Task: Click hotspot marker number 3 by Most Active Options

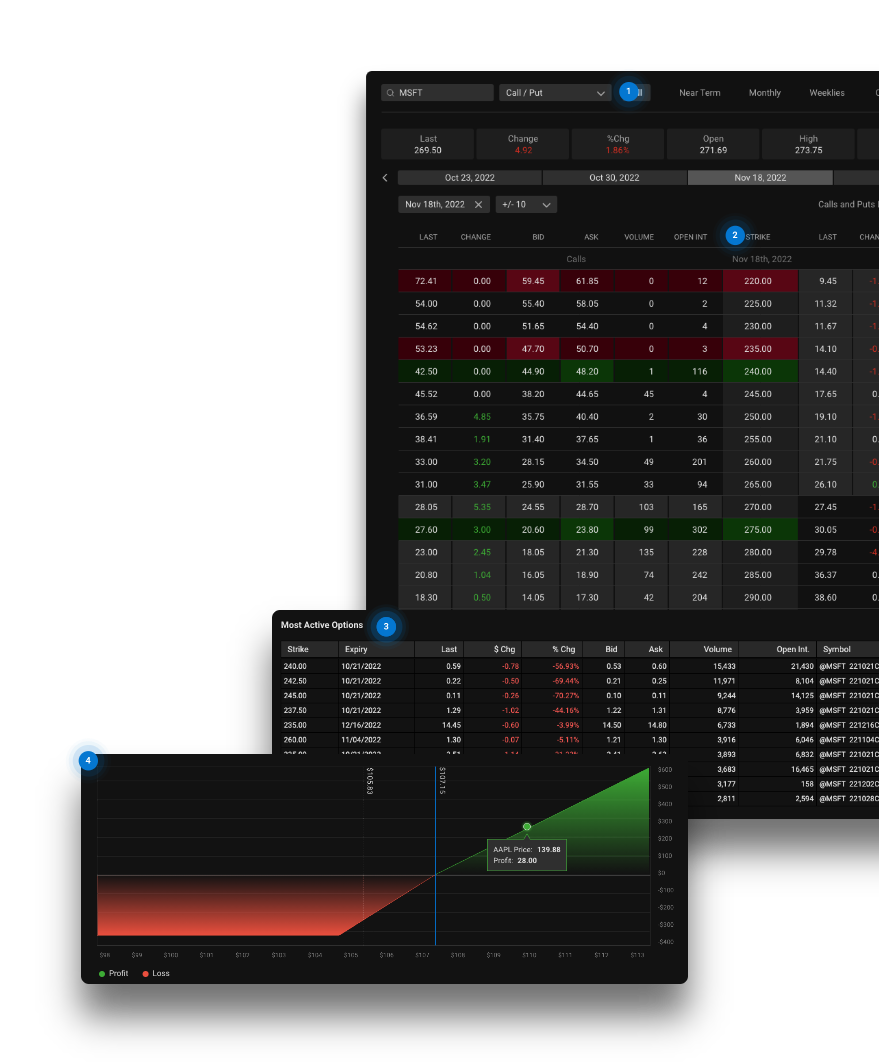Action: point(386,627)
